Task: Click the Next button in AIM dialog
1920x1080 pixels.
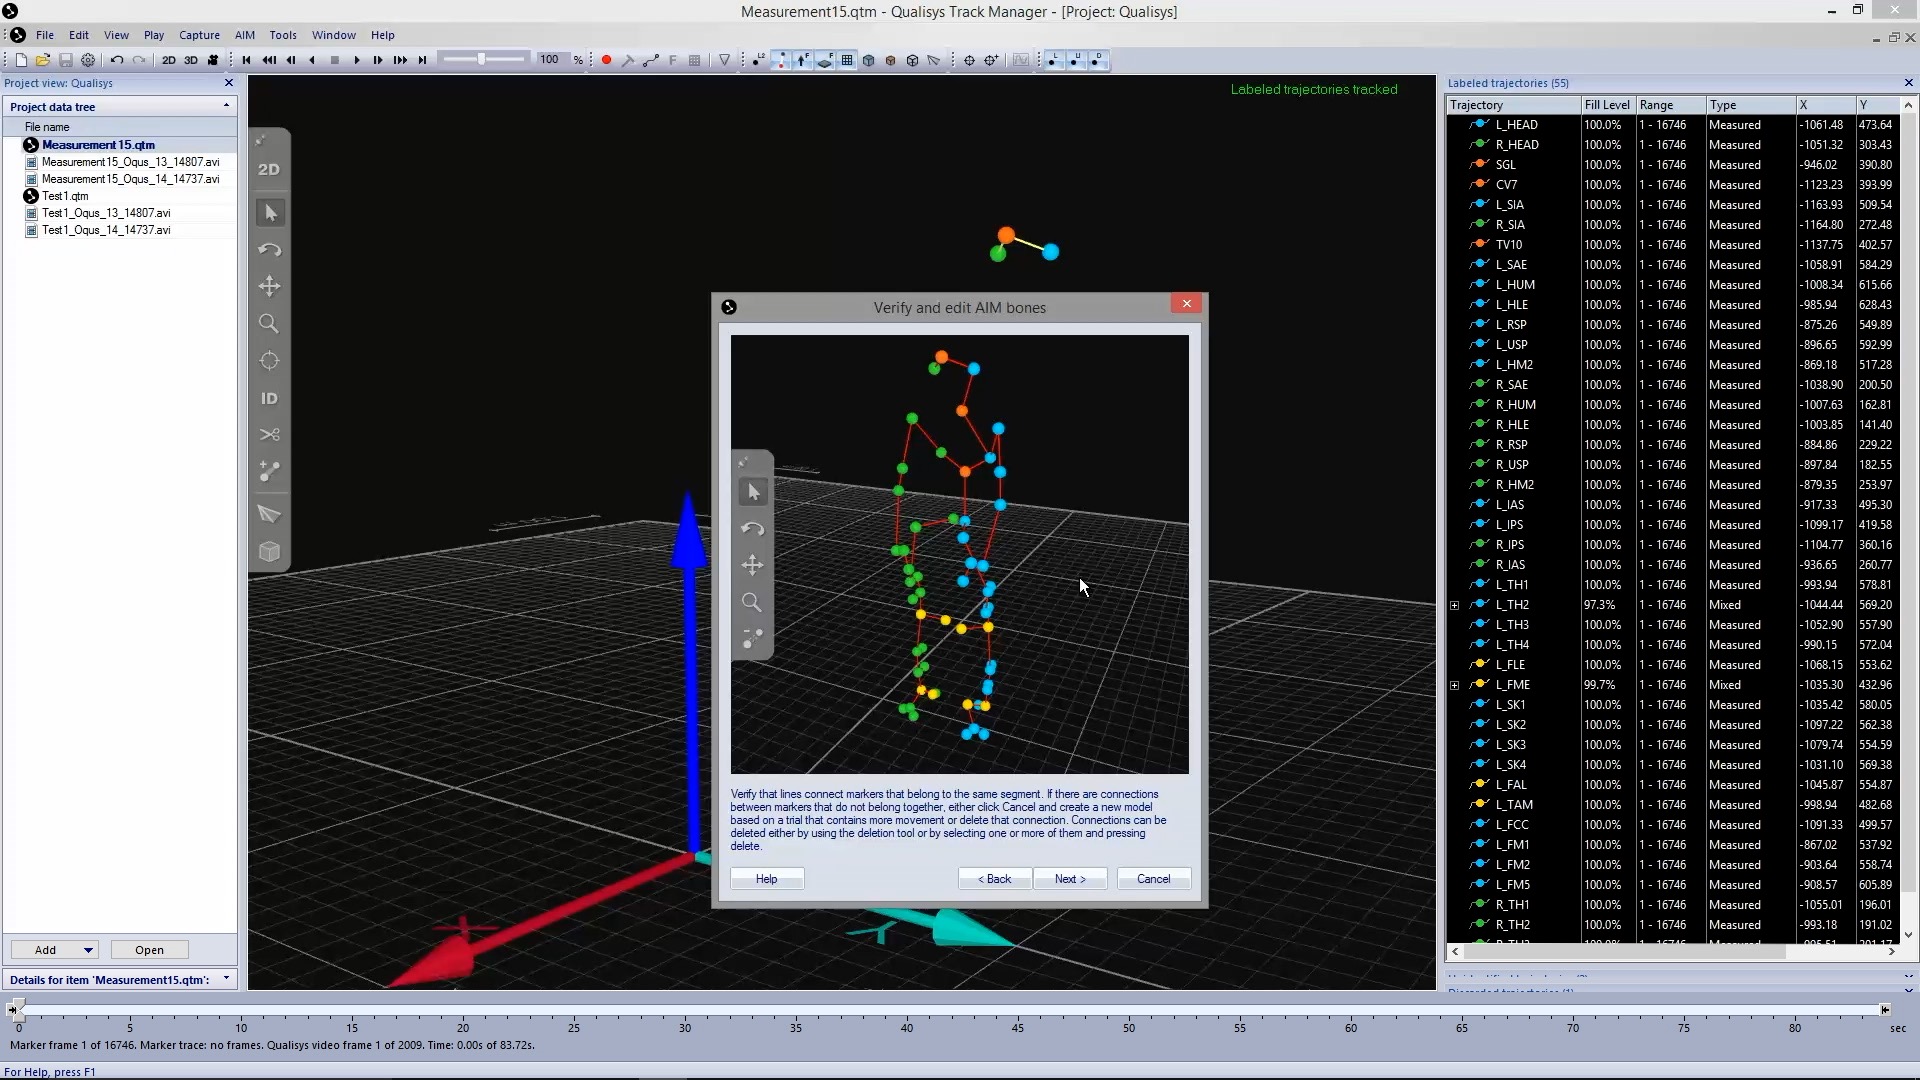Action: (x=1069, y=879)
